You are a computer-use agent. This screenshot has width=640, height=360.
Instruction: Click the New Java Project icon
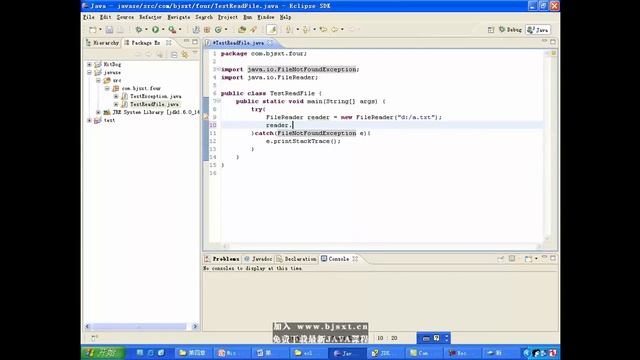[x=196, y=29]
